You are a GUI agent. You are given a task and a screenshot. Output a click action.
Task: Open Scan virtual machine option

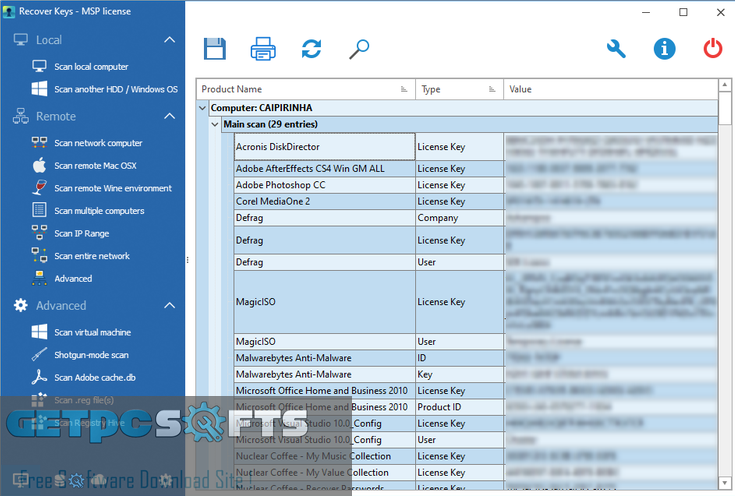point(93,332)
